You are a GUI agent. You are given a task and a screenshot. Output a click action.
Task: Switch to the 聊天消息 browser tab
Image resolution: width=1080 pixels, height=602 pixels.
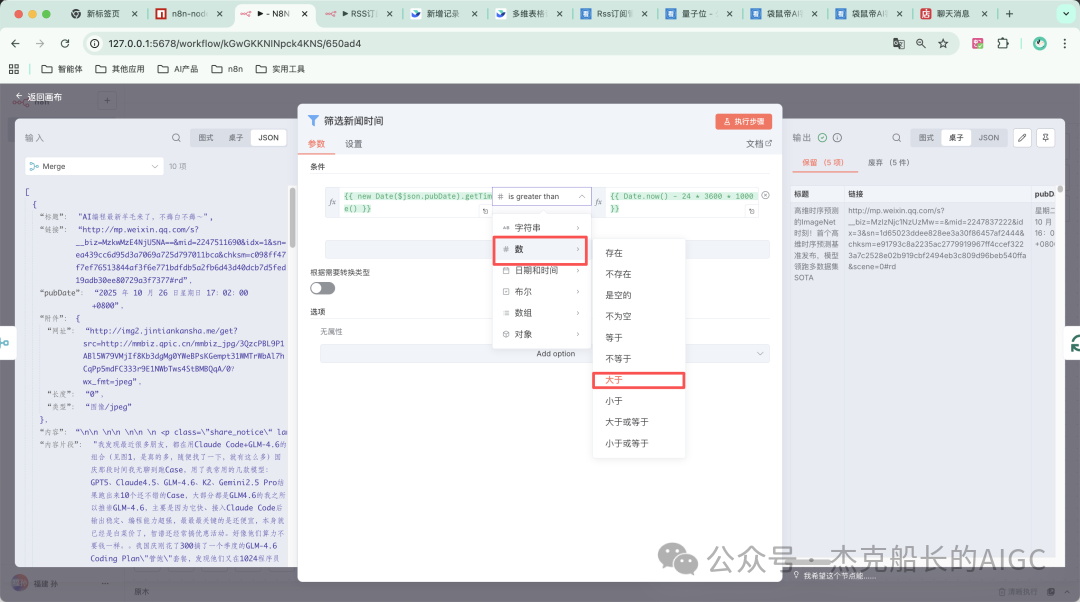pos(953,14)
